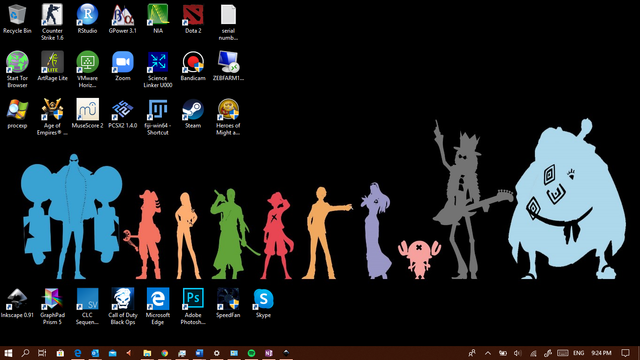
Task: Open the touch keyboard button
Action: pyautogui.click(x=562, y=353)
